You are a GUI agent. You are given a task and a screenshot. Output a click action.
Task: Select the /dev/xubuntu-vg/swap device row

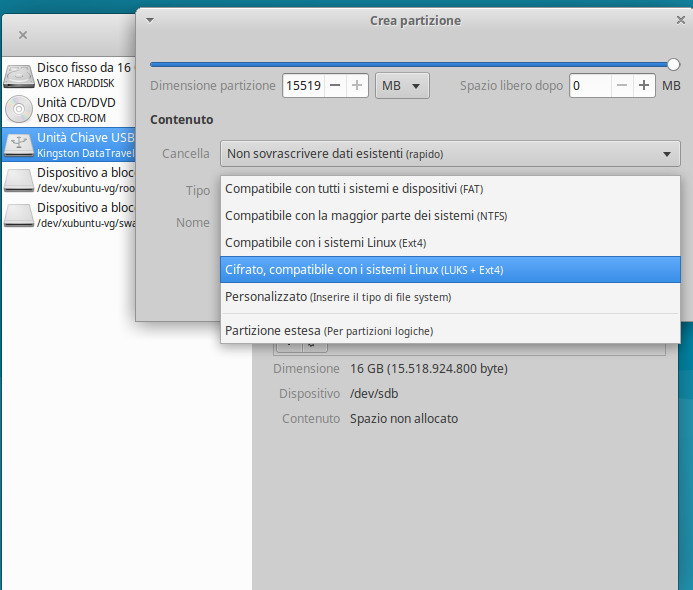pyautogui.click(x=69, y=214)
